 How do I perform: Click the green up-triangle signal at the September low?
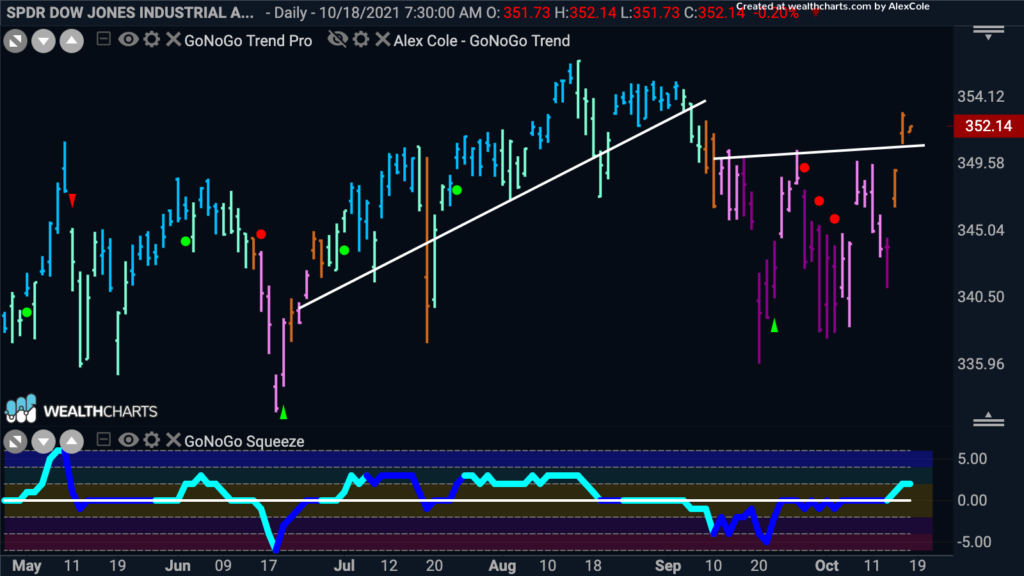click(x=775, y=325)
